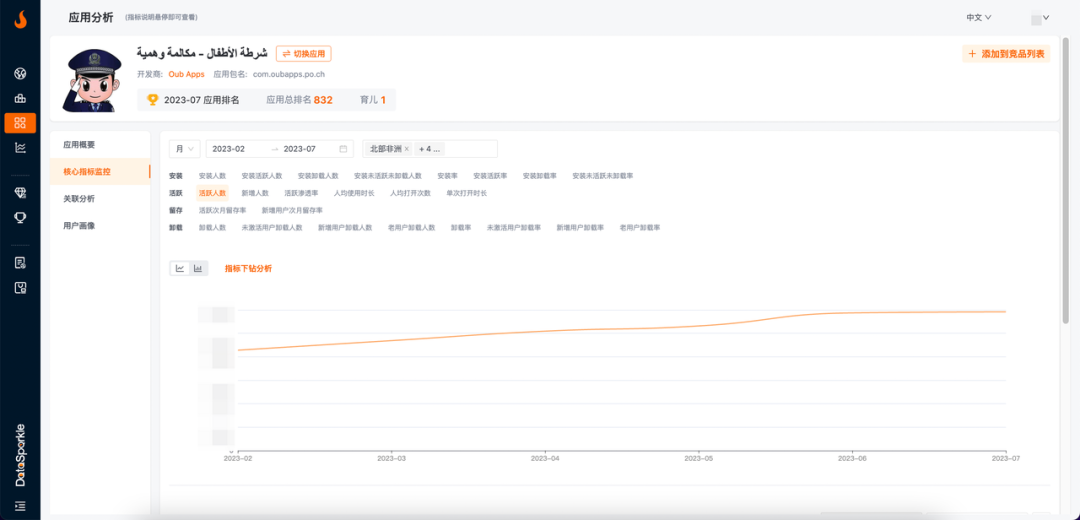Viewport: 1080px width, 520px height.
Task: Open the 应用概要 tab
Action: point(79,145)
